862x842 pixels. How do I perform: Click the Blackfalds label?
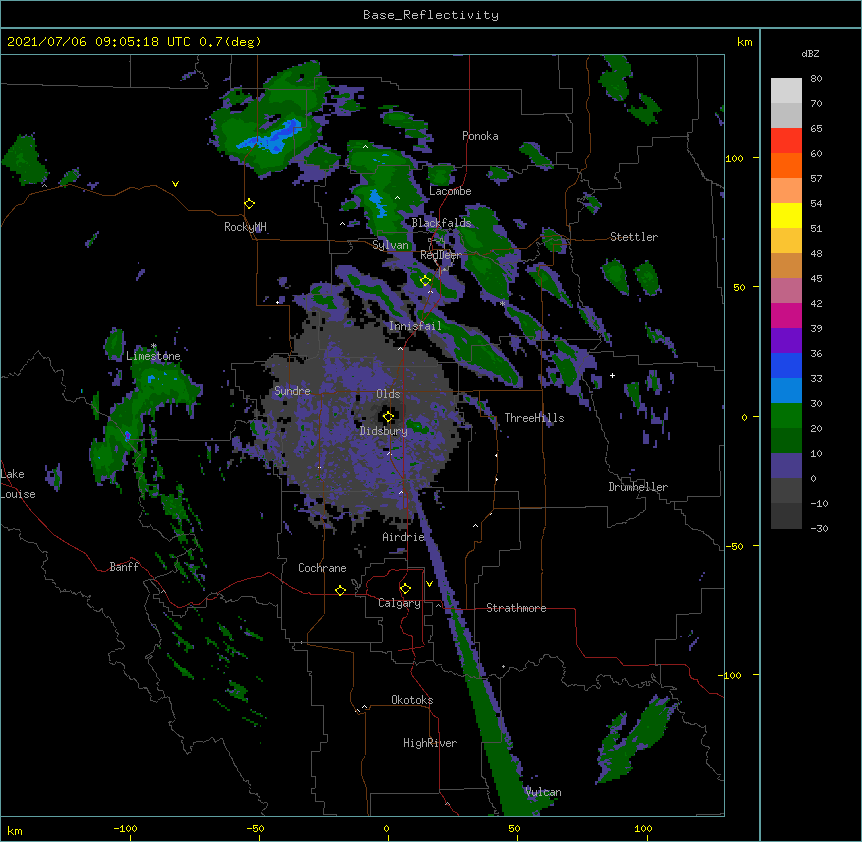[441, 223]
